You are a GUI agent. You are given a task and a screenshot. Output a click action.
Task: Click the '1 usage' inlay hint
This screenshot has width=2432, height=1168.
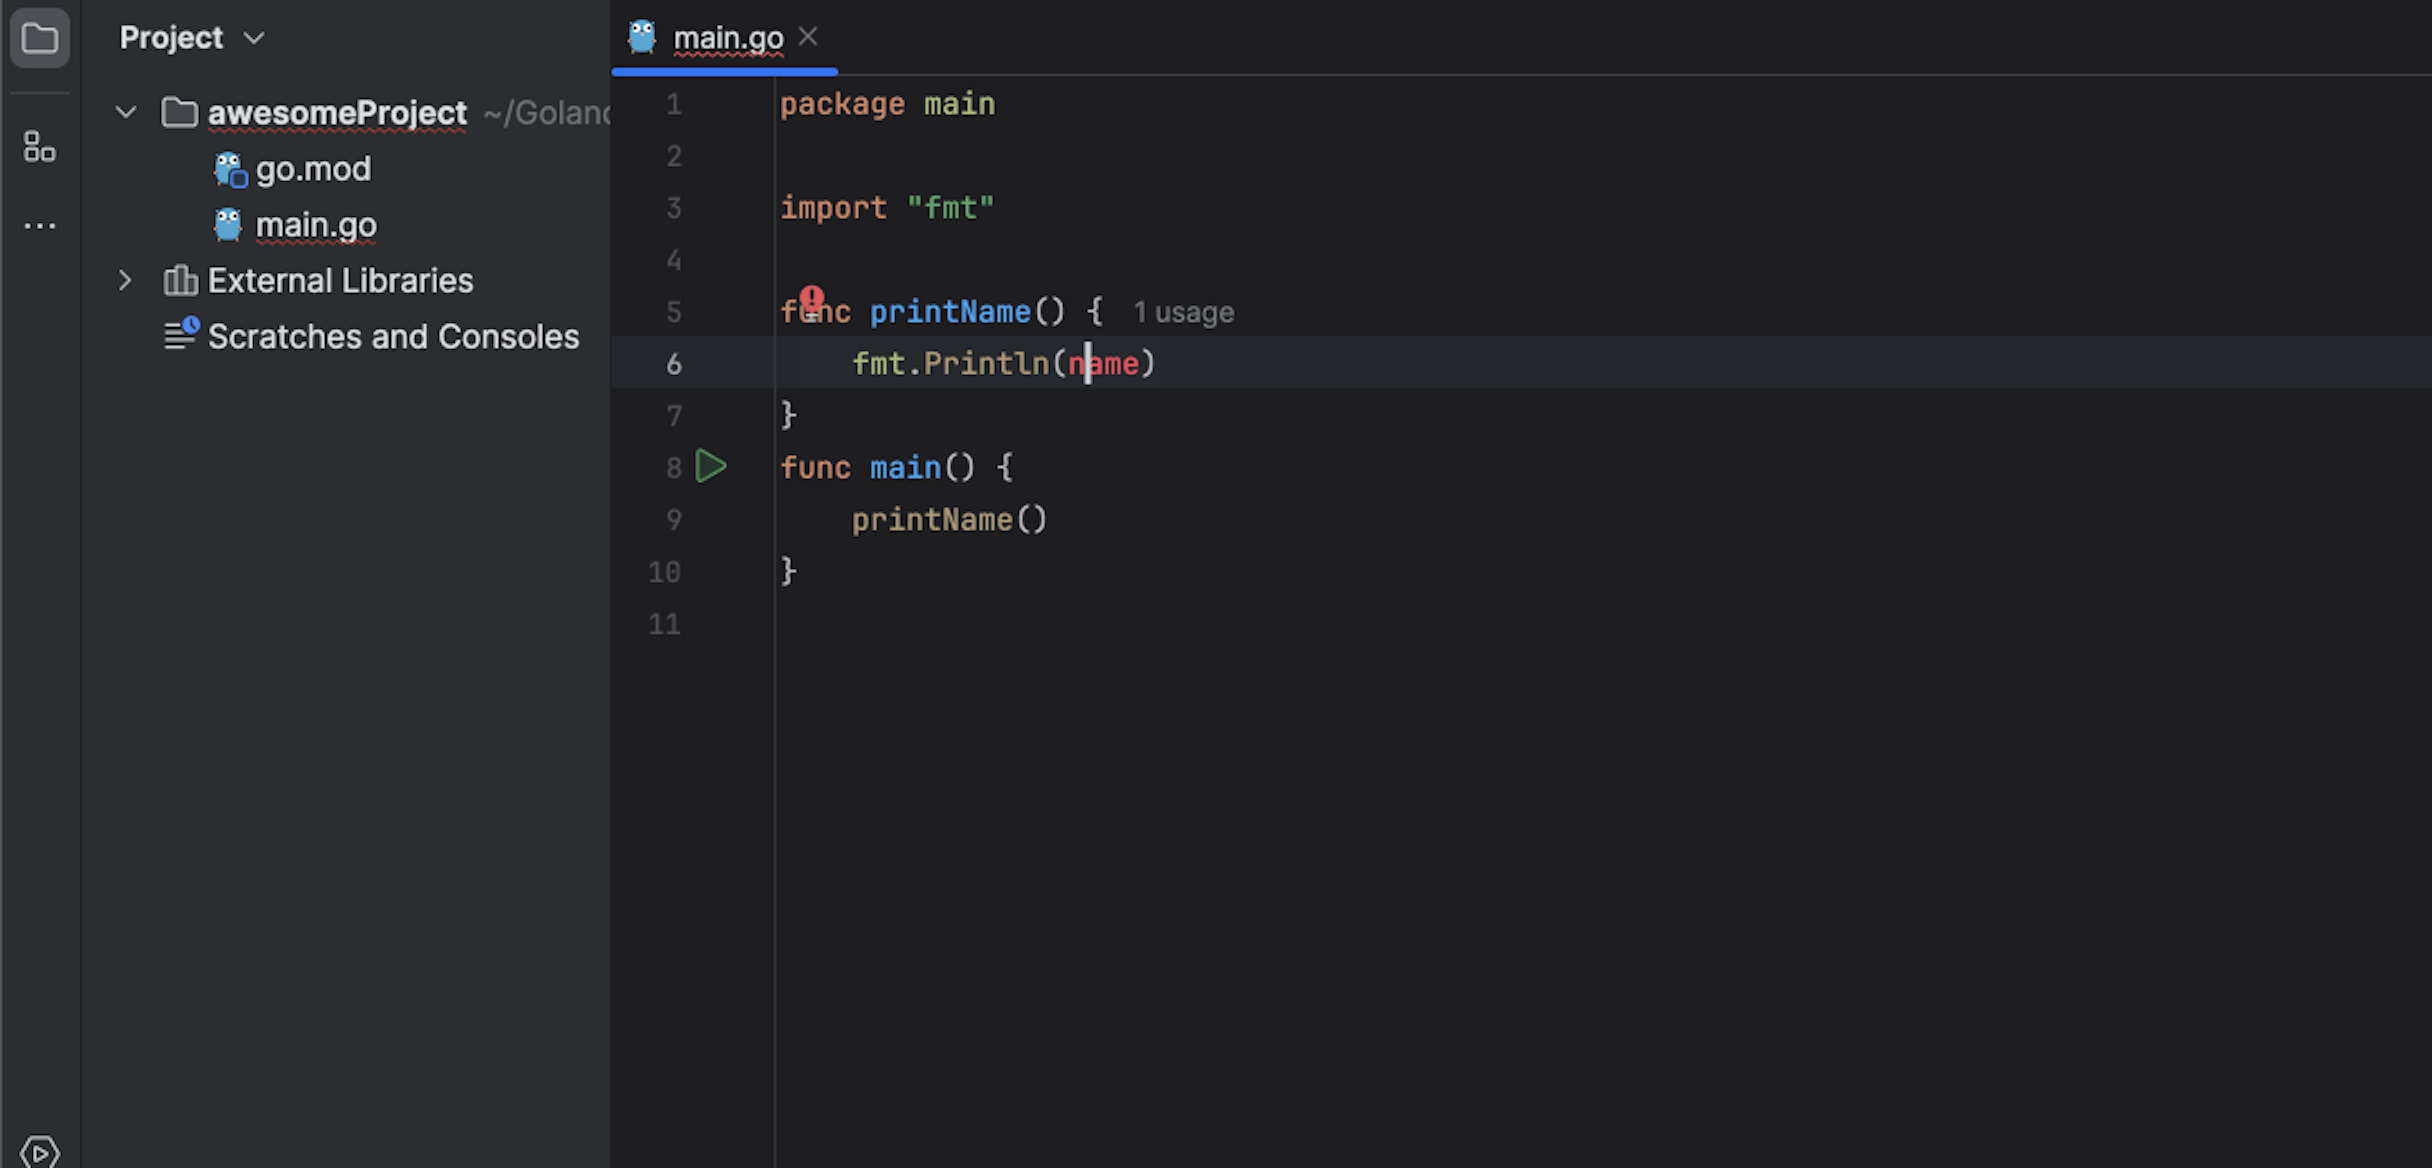1183,312
